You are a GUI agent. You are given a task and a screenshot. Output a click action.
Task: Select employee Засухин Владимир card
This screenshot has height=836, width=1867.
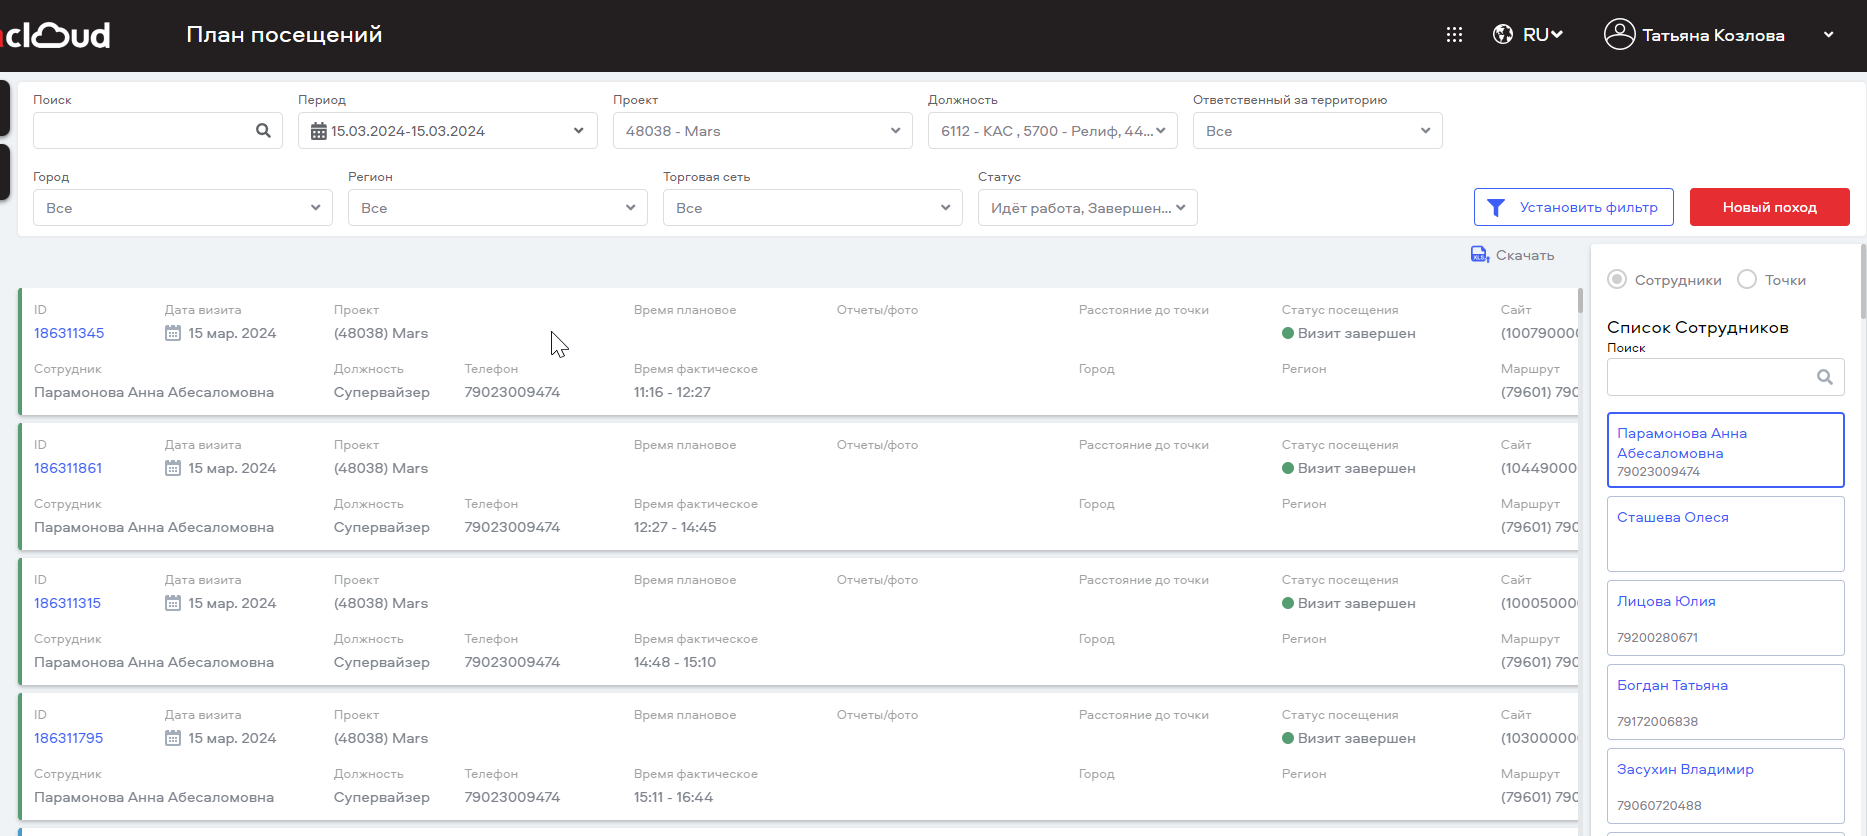(1726, 786)
